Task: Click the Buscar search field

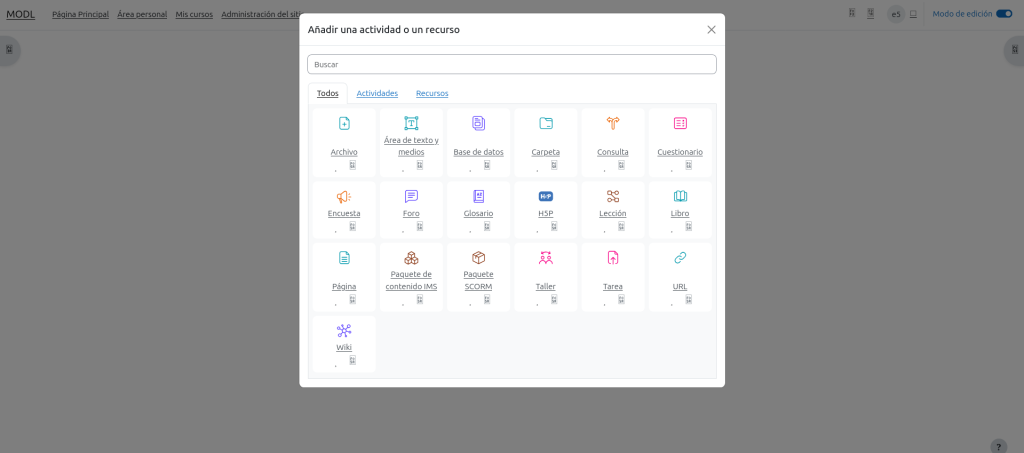Action: click(511, 64)
